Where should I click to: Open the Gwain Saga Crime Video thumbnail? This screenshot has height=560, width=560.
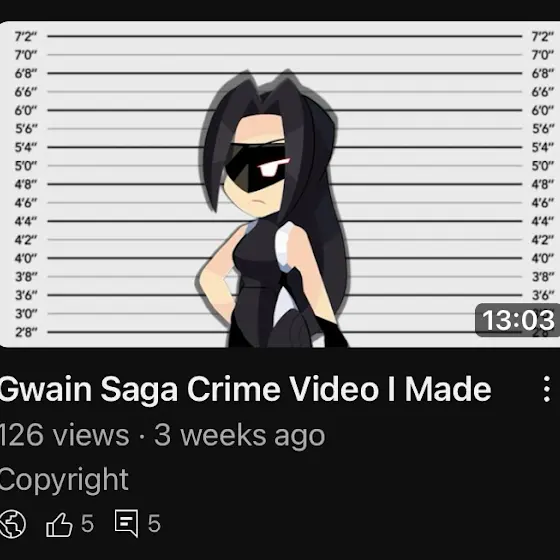pos(280,184)
